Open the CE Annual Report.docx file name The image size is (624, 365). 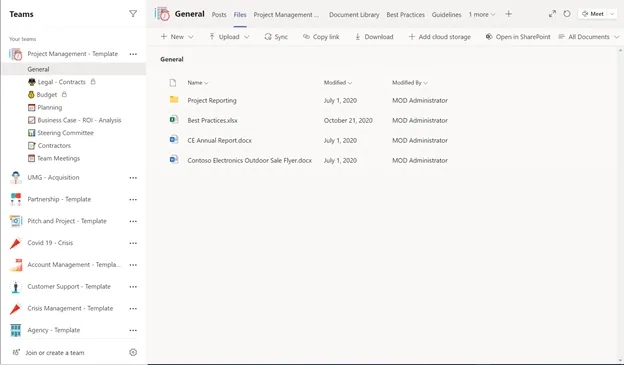coord(219,141)
